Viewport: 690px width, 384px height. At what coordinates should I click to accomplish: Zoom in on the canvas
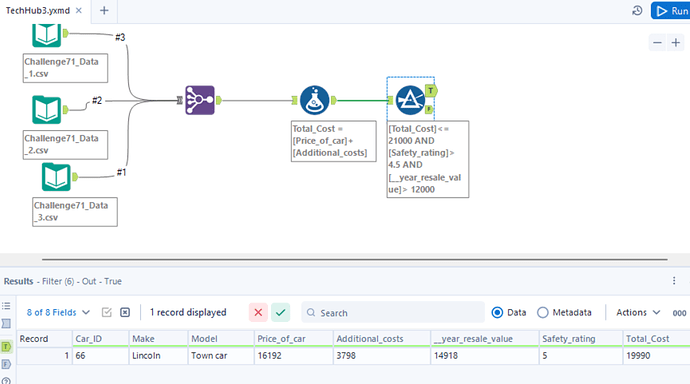676,43
